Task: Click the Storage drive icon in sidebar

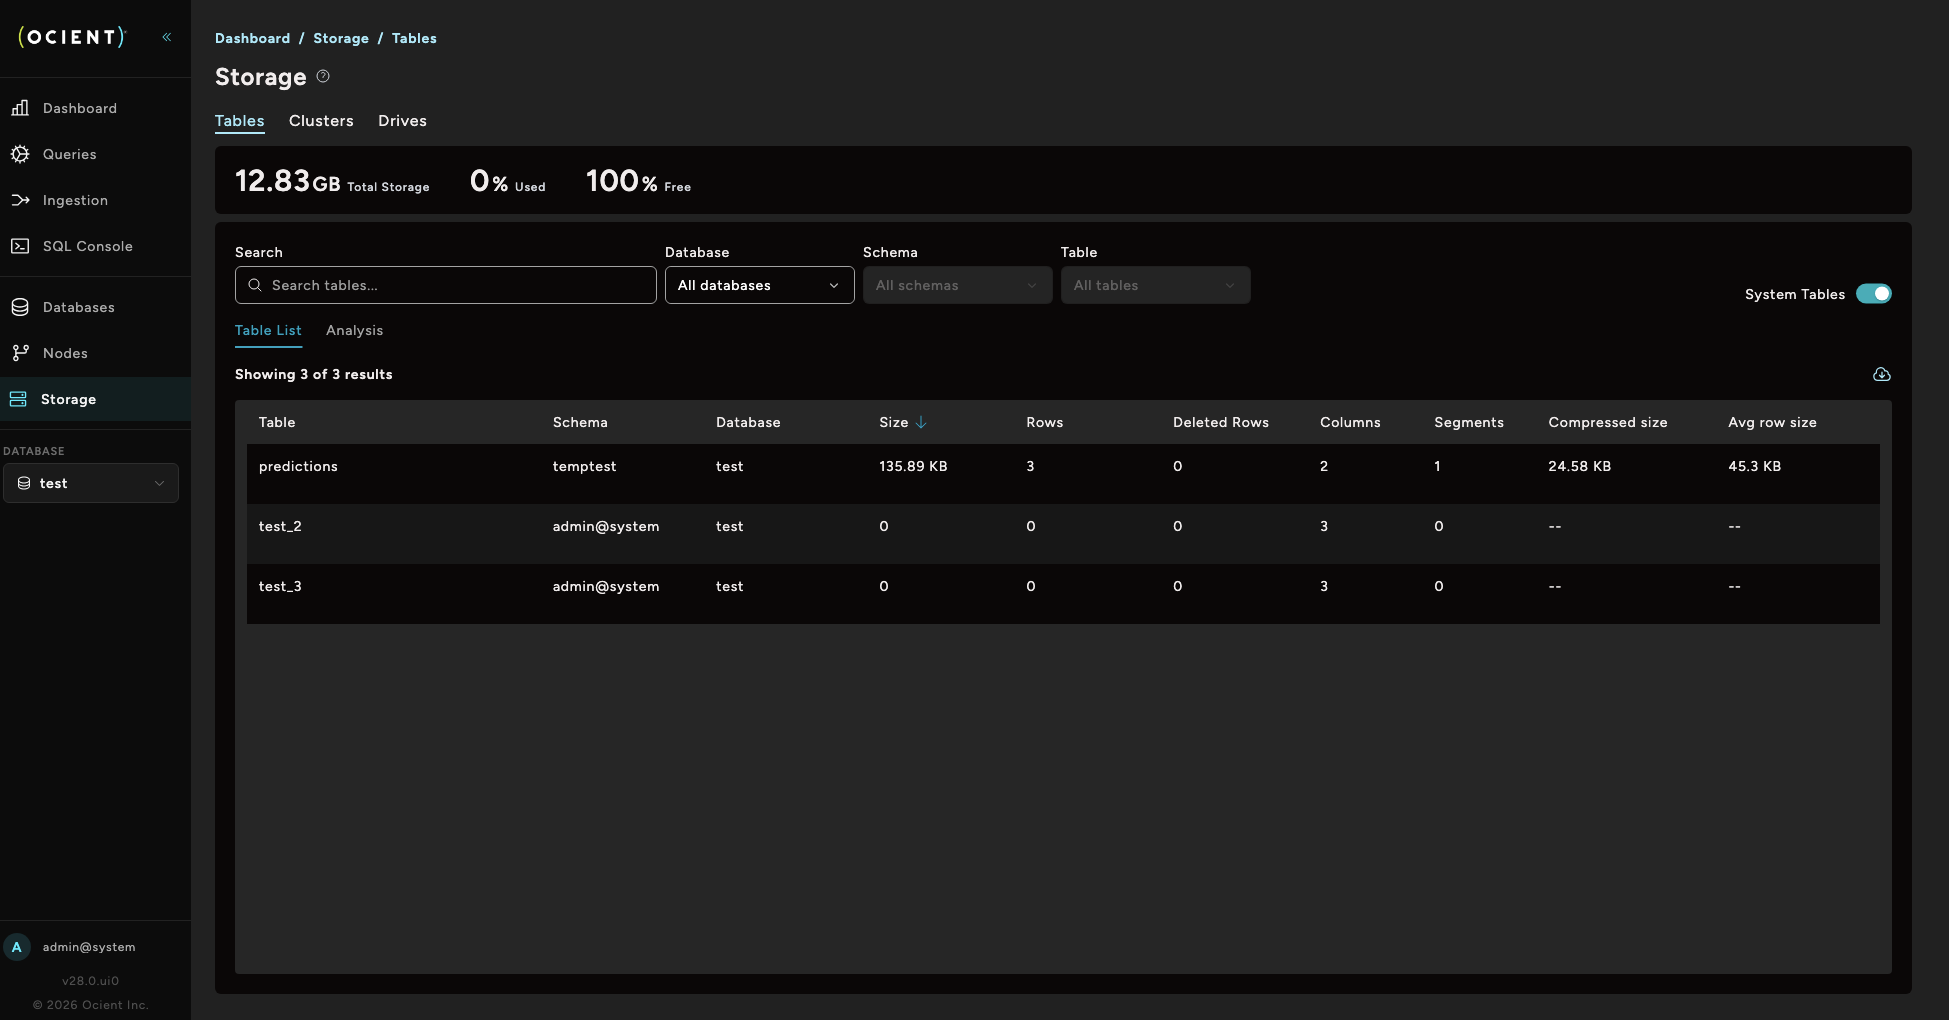Action: (18, 399)
